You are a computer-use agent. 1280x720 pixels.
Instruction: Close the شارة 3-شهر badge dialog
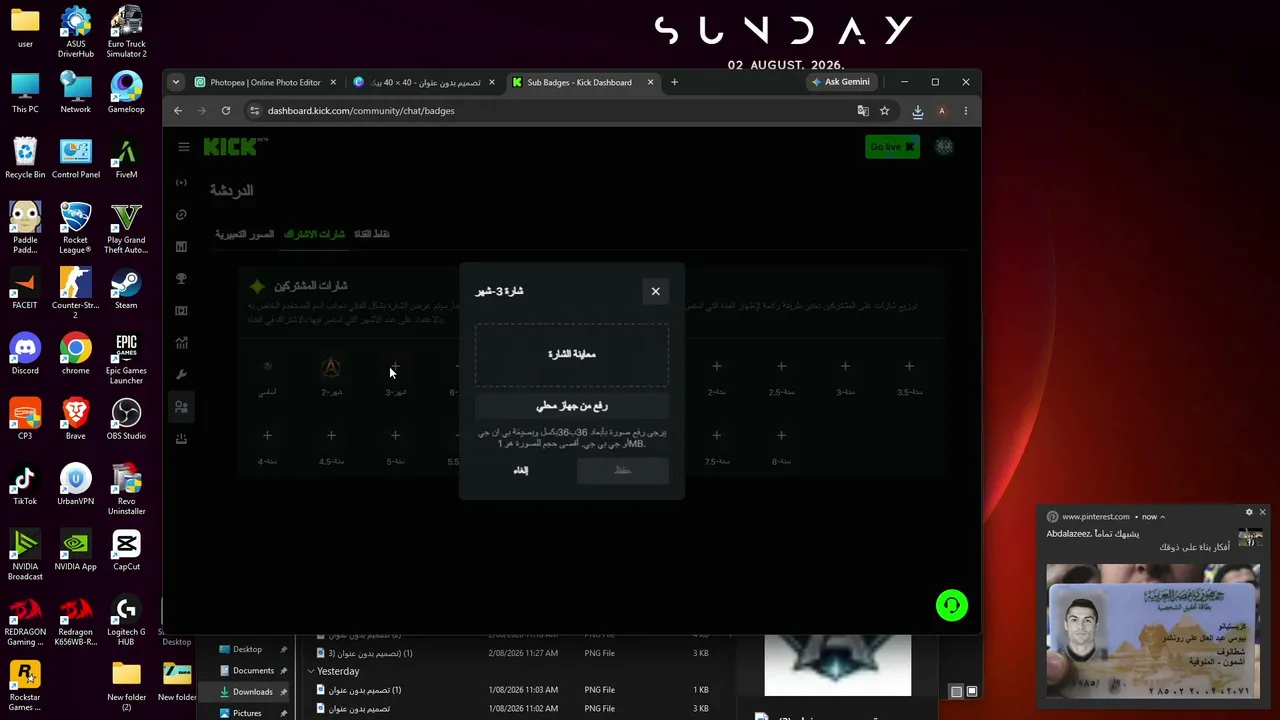click(656, 291)
